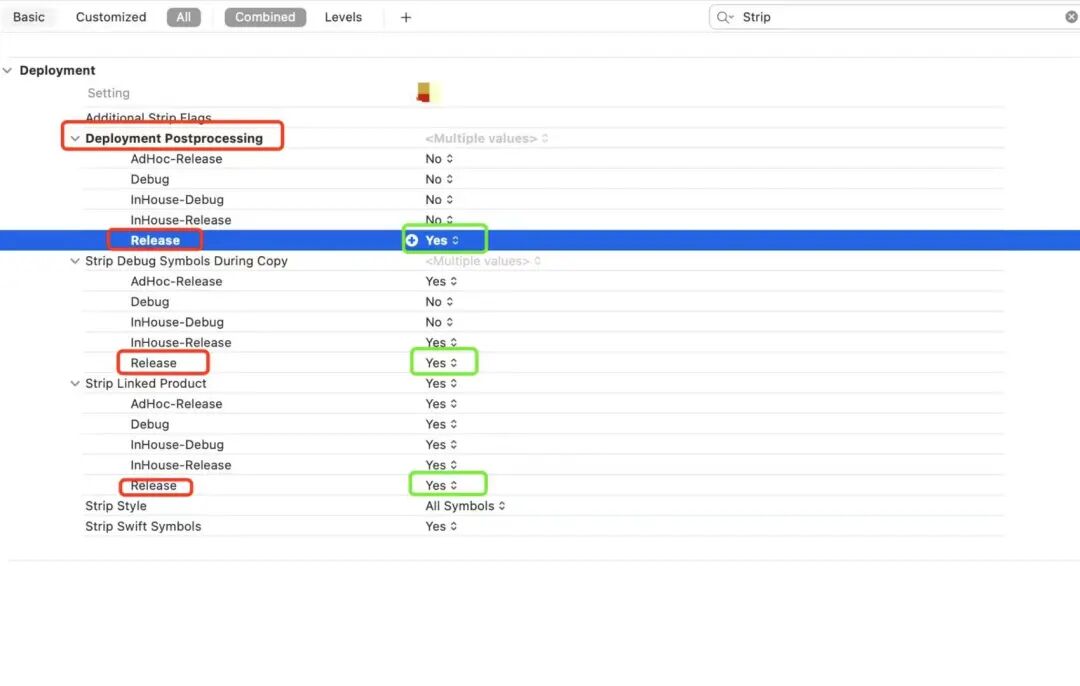This screenshot has height=686, width=1080.
Task: Open Strip Linked Product main value dropdown
Action: pos(441,384)
